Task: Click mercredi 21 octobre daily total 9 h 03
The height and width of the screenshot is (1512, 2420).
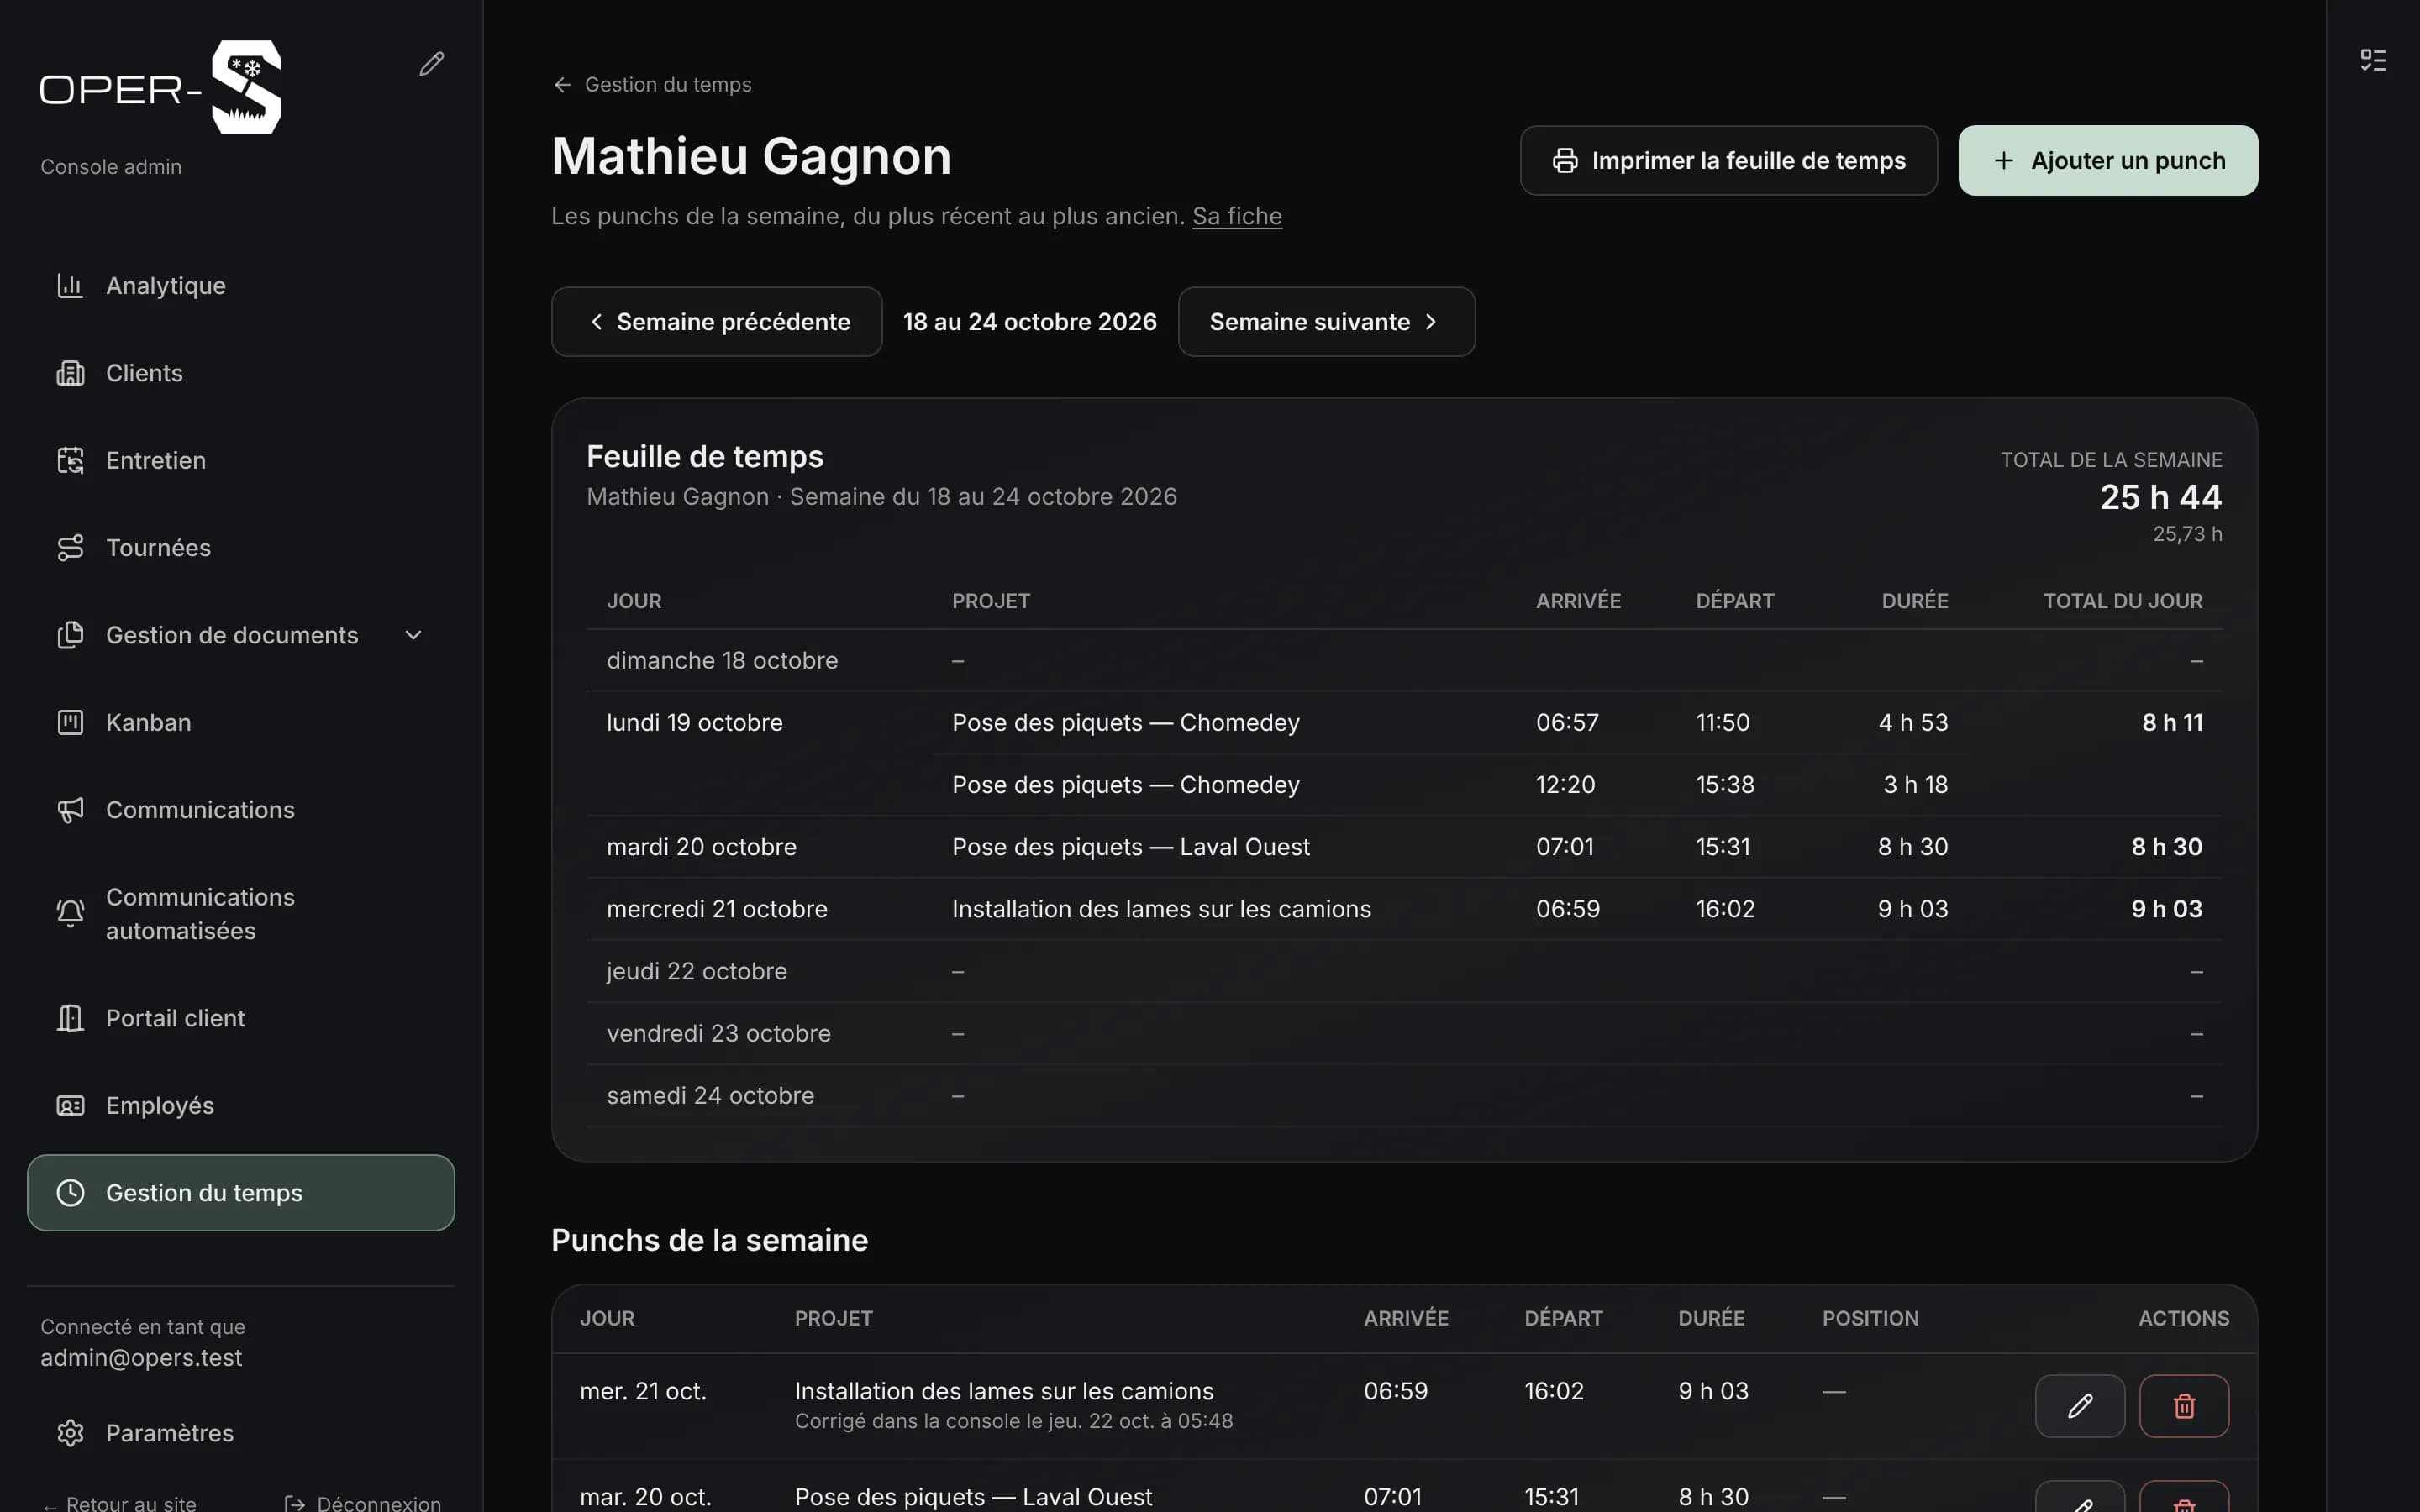Action: click(2166, 909)
